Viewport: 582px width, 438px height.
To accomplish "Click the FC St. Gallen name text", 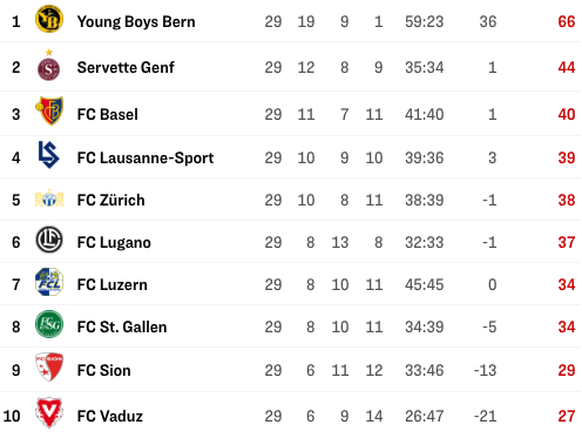I will click(x=122, y=327).
